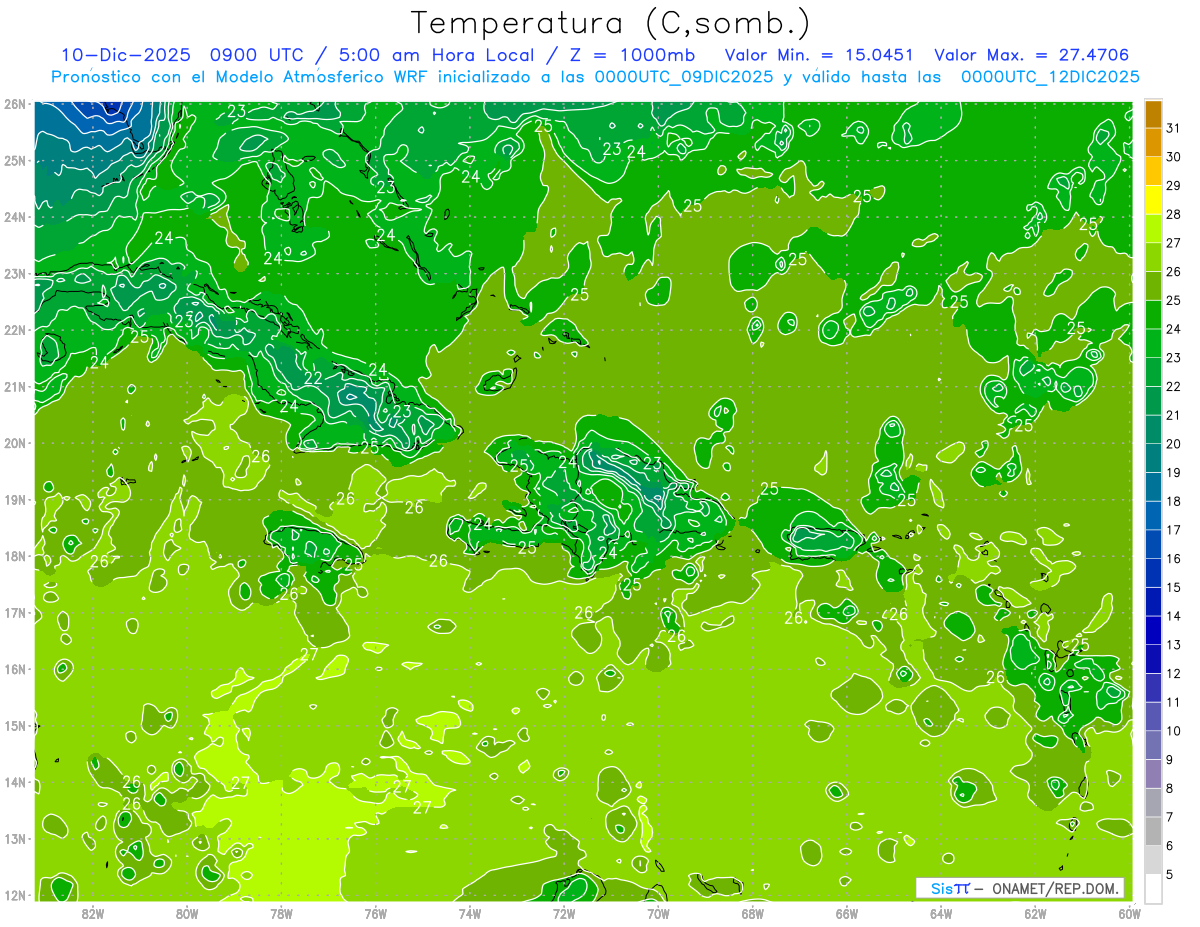Click the '62W' longitude axis label

pyautogui.click(x=1035, y=913)
